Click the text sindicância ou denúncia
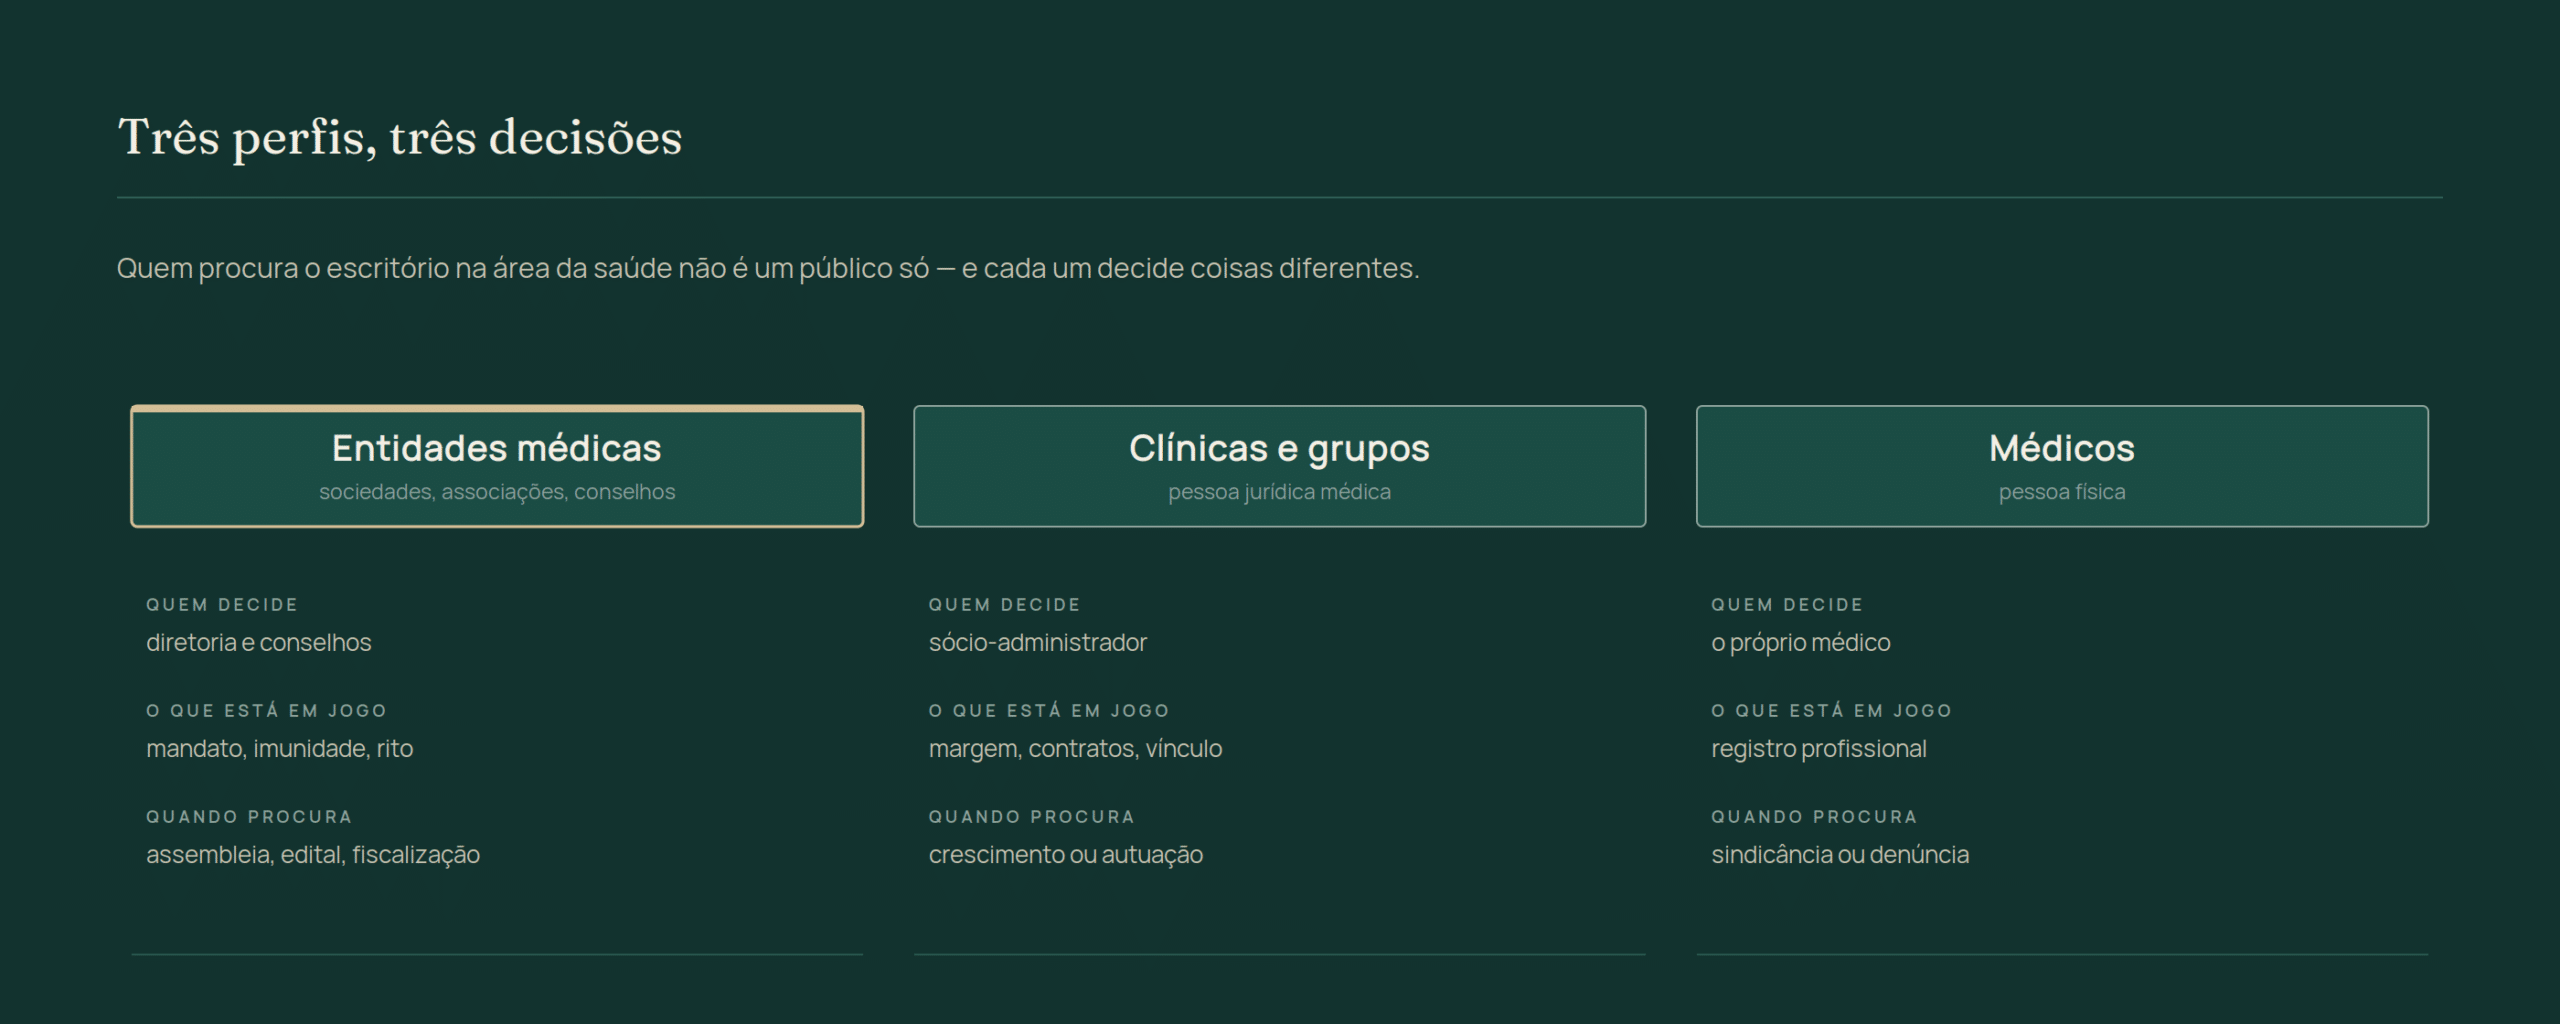Viewport: 2560px width, 1024px height. click(1840, 854)
